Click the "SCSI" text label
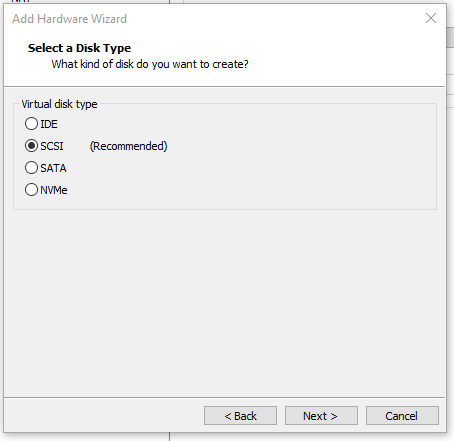454x441 pixels. 52,146
